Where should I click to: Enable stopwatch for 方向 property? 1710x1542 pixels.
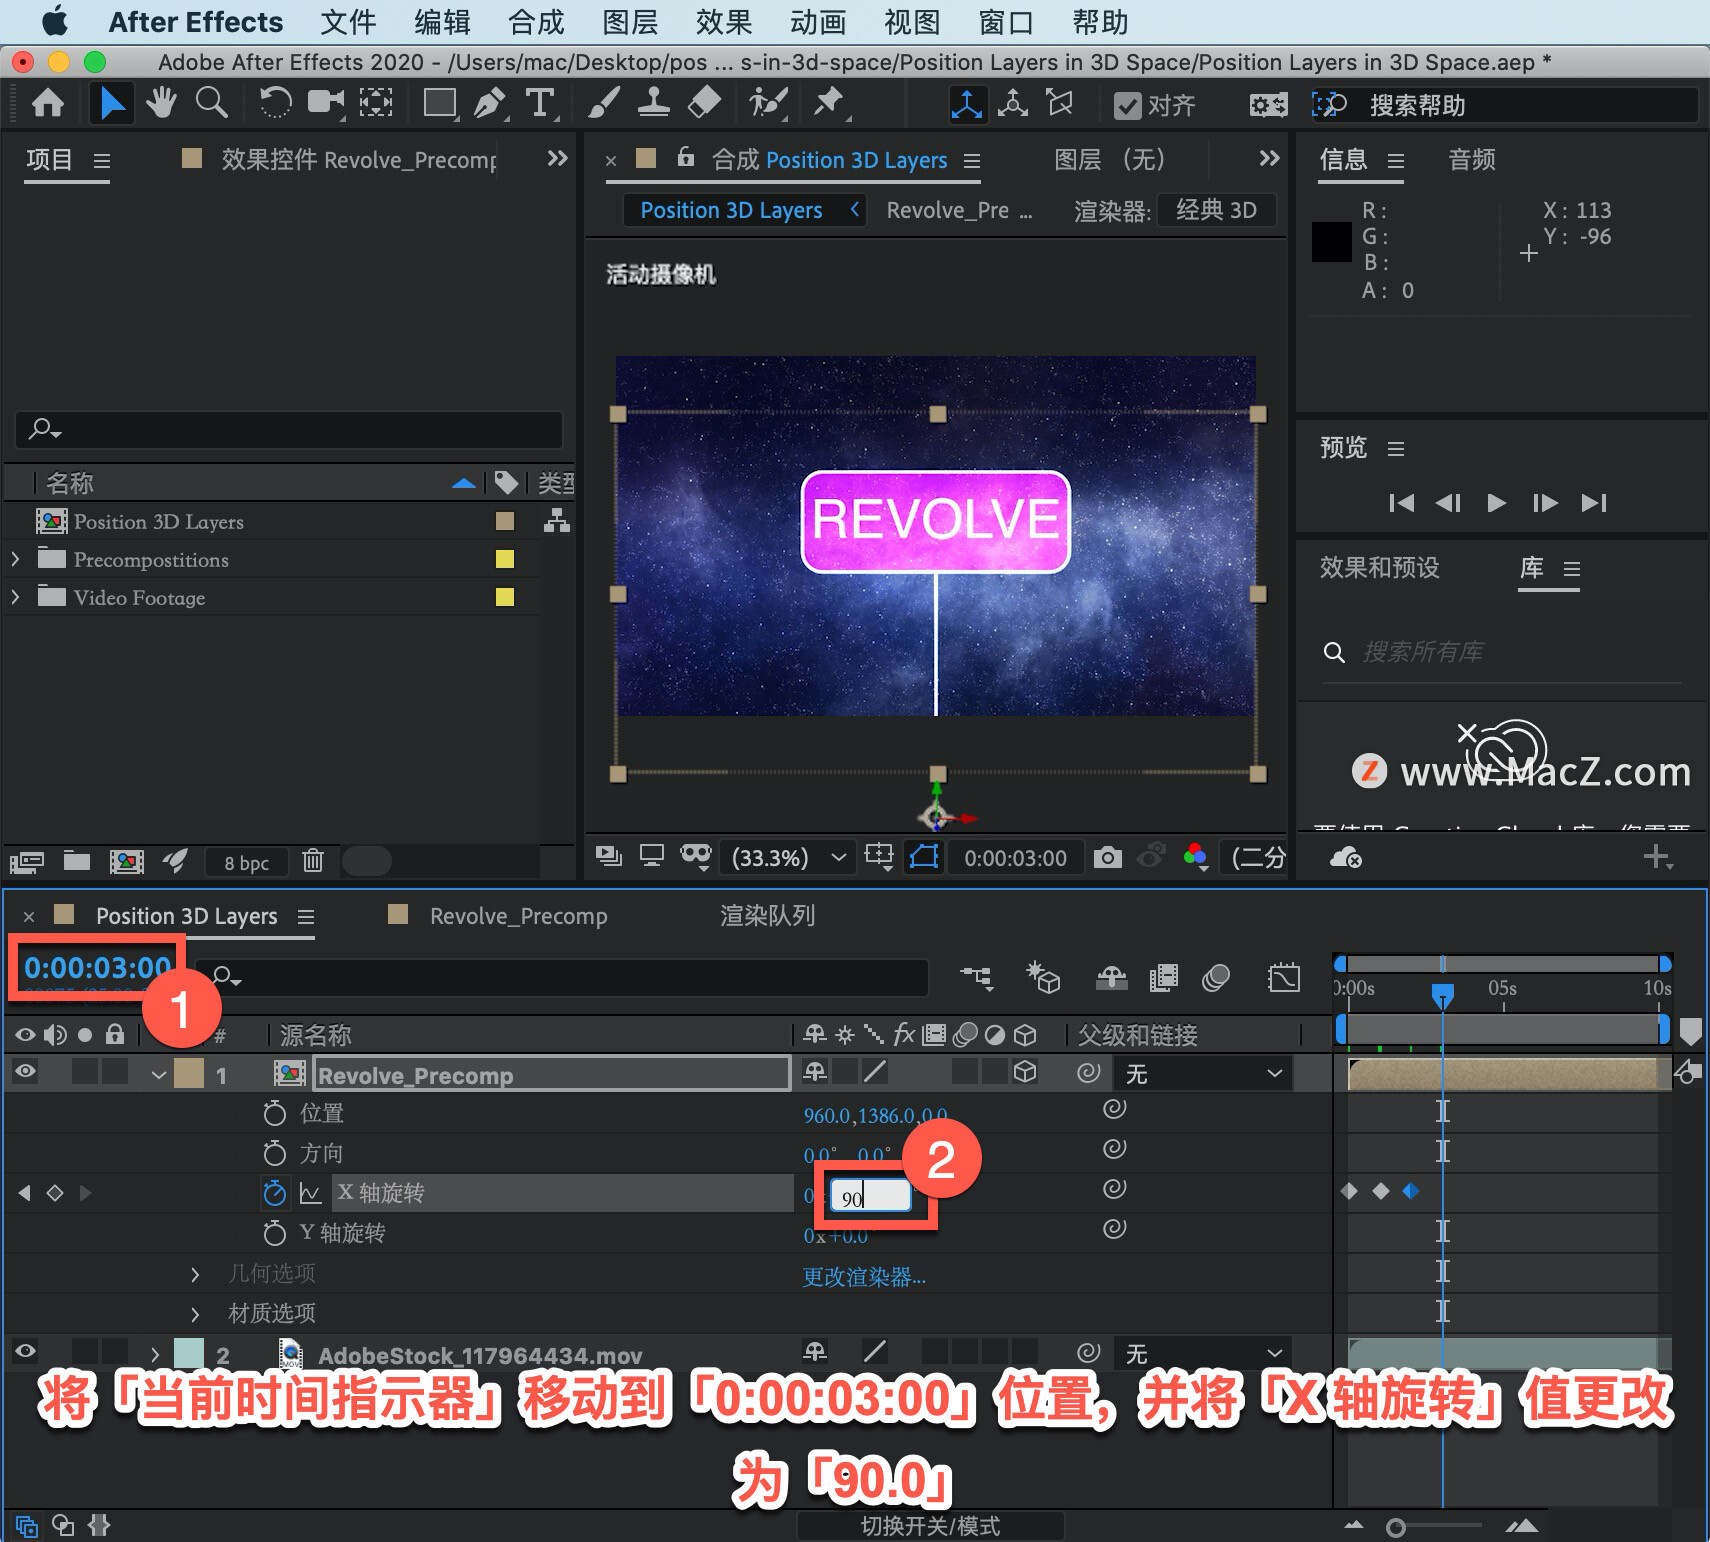point(274,1153)
